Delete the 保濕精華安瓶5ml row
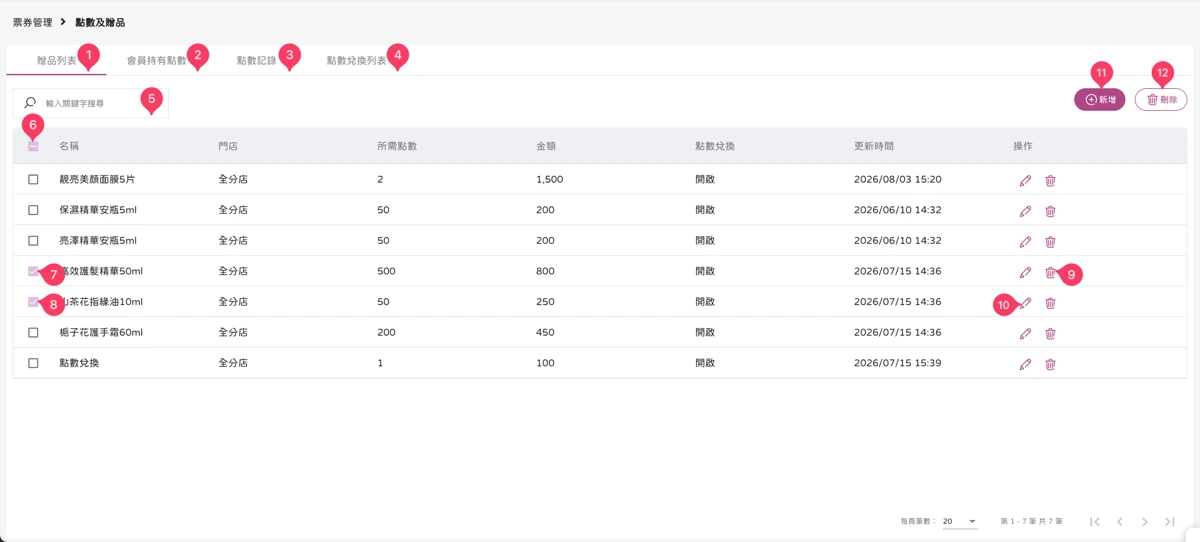 tap(1050, 211)
